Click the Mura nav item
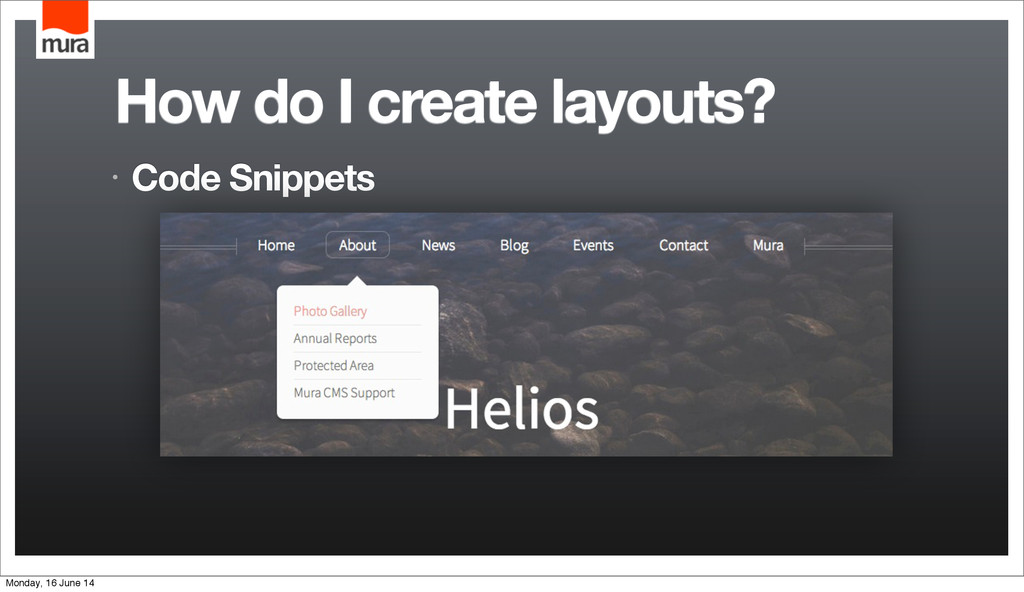The width and height of the screenshot is (1024, 592). [x=768, y=245]
